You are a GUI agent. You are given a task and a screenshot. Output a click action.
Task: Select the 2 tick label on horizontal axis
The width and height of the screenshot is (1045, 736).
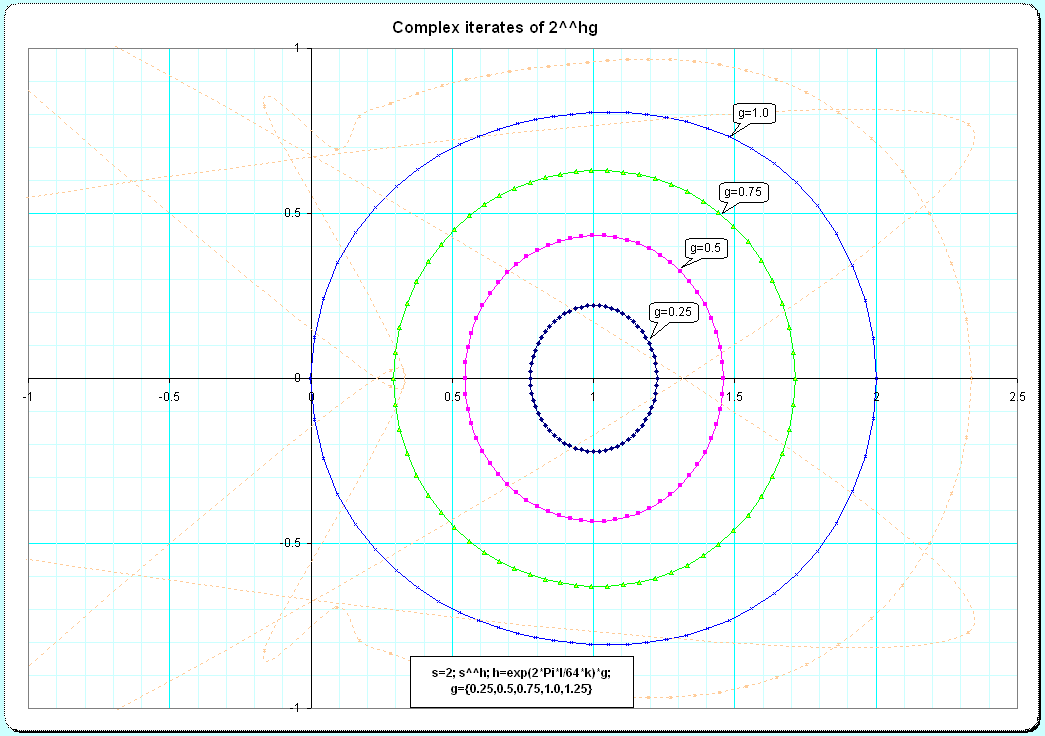pyautogui.click(x=877, y=396)
